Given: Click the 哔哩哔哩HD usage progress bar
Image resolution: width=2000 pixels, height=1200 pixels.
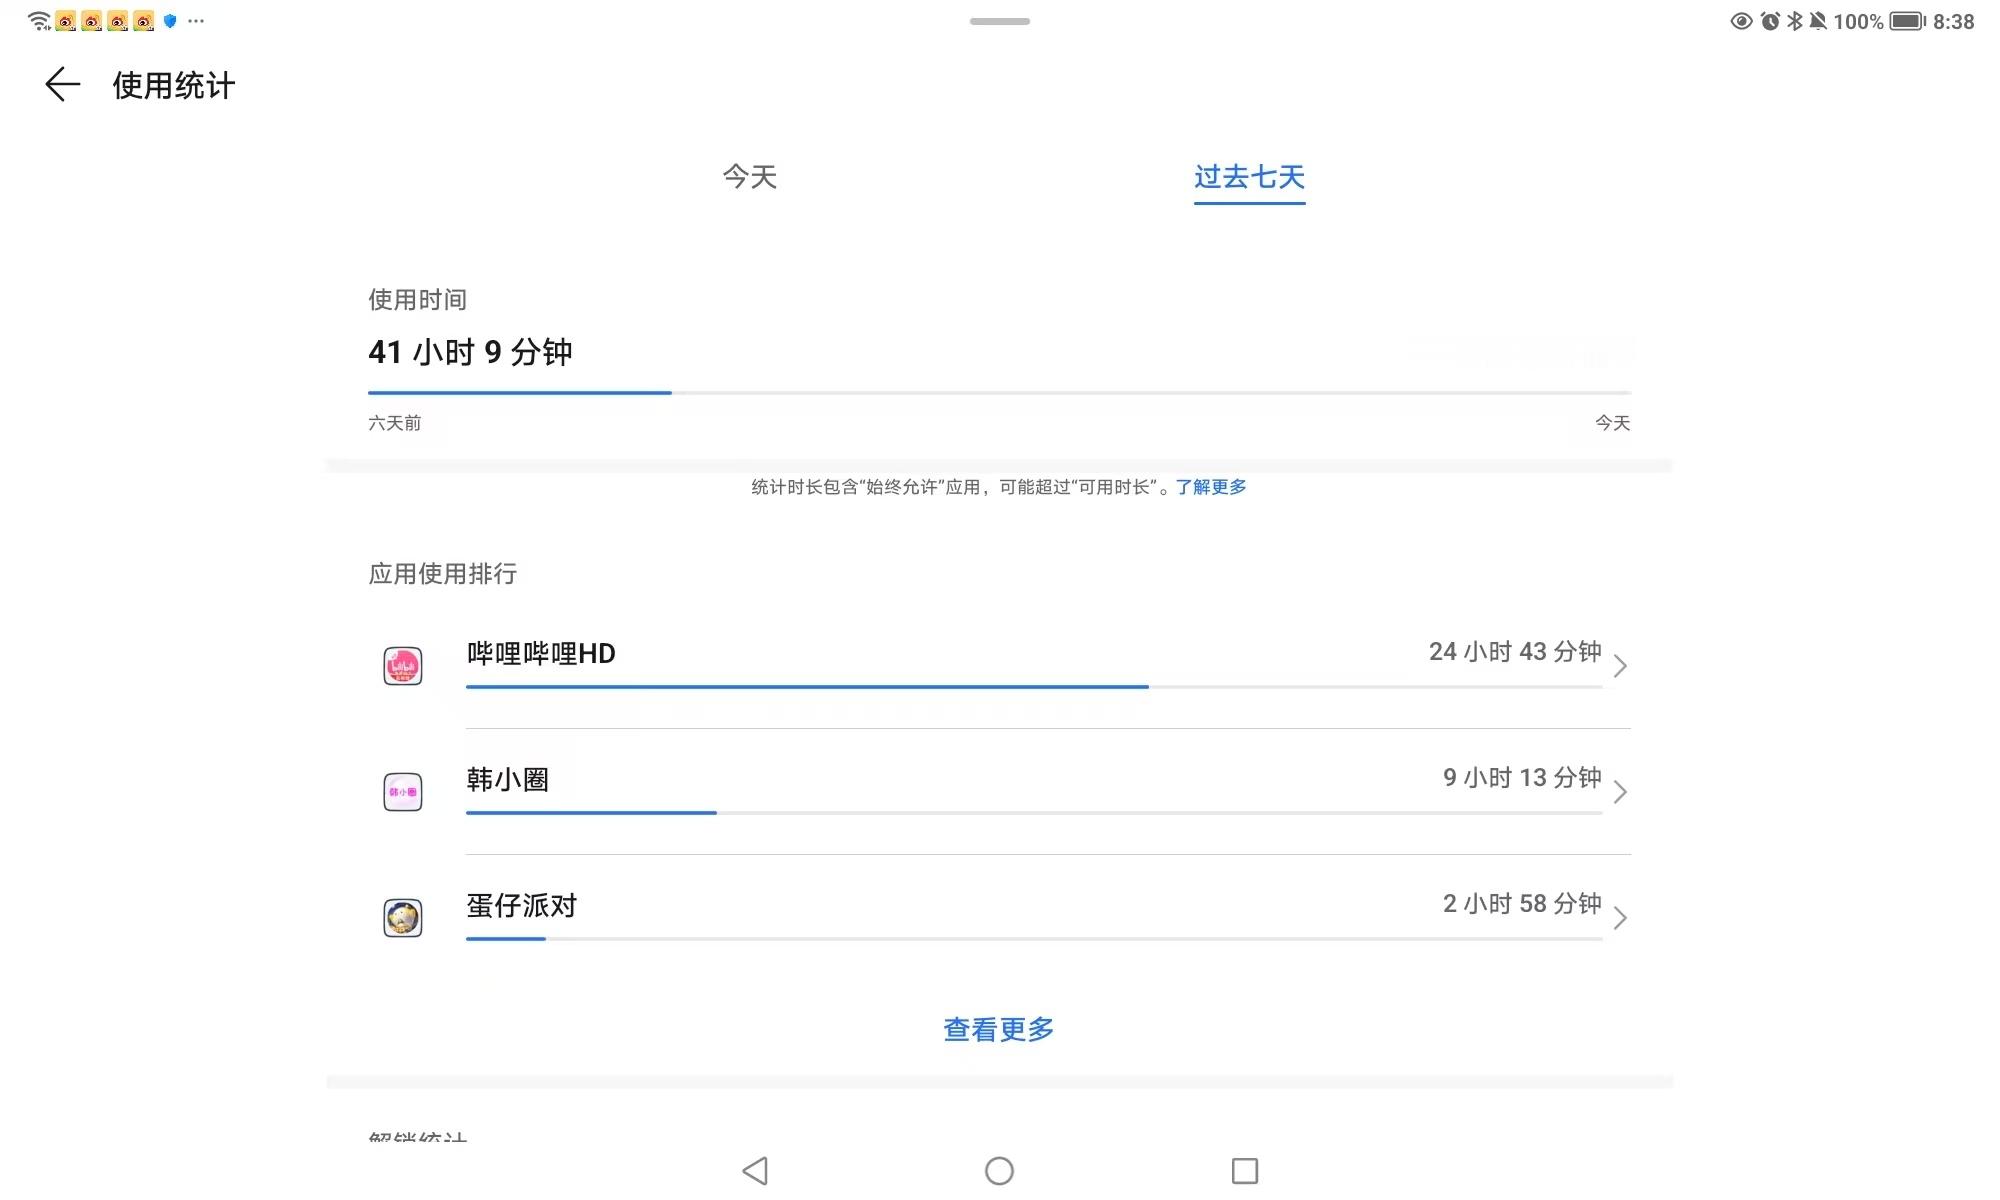Looking at the screenshot, I should [1034, 687].
